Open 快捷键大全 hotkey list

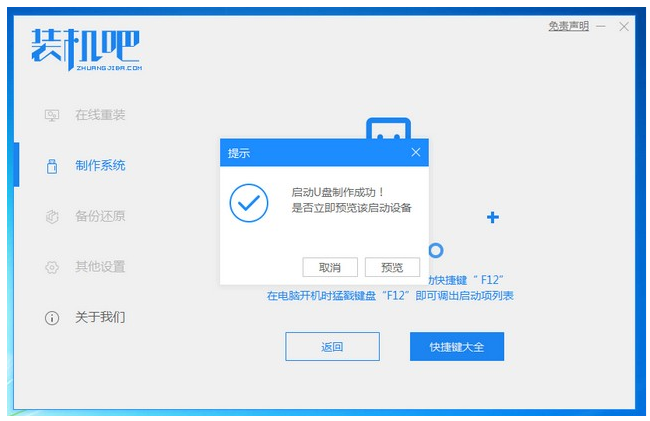[457, 346]
